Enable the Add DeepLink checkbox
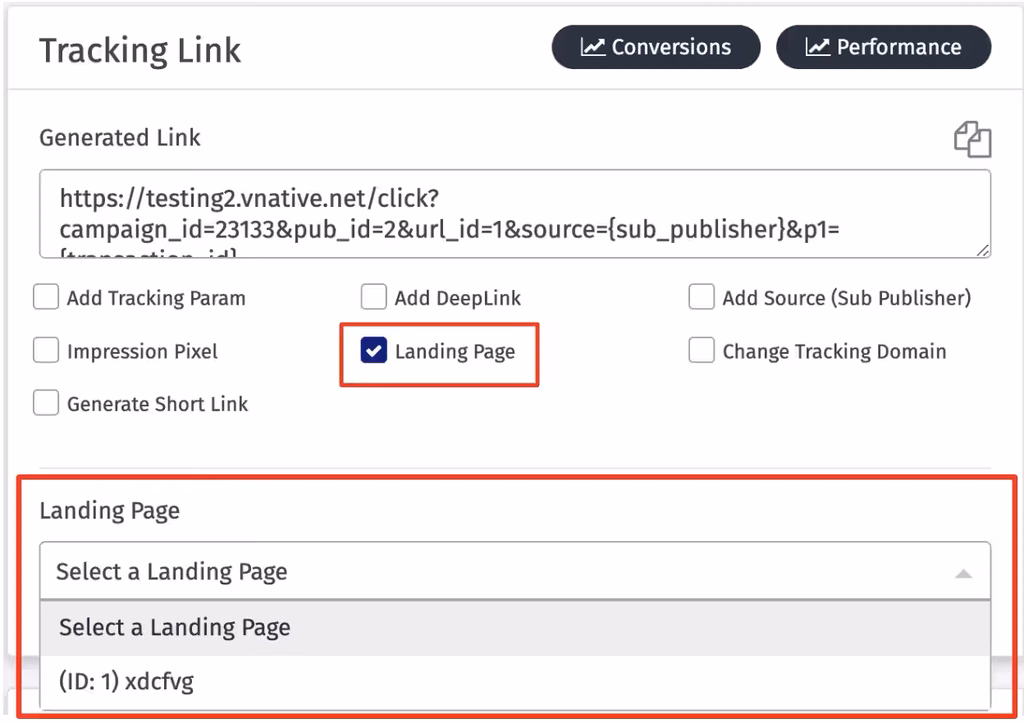Screen dimensions: 1024x724 pyautogui.click(x=374, y=297)
